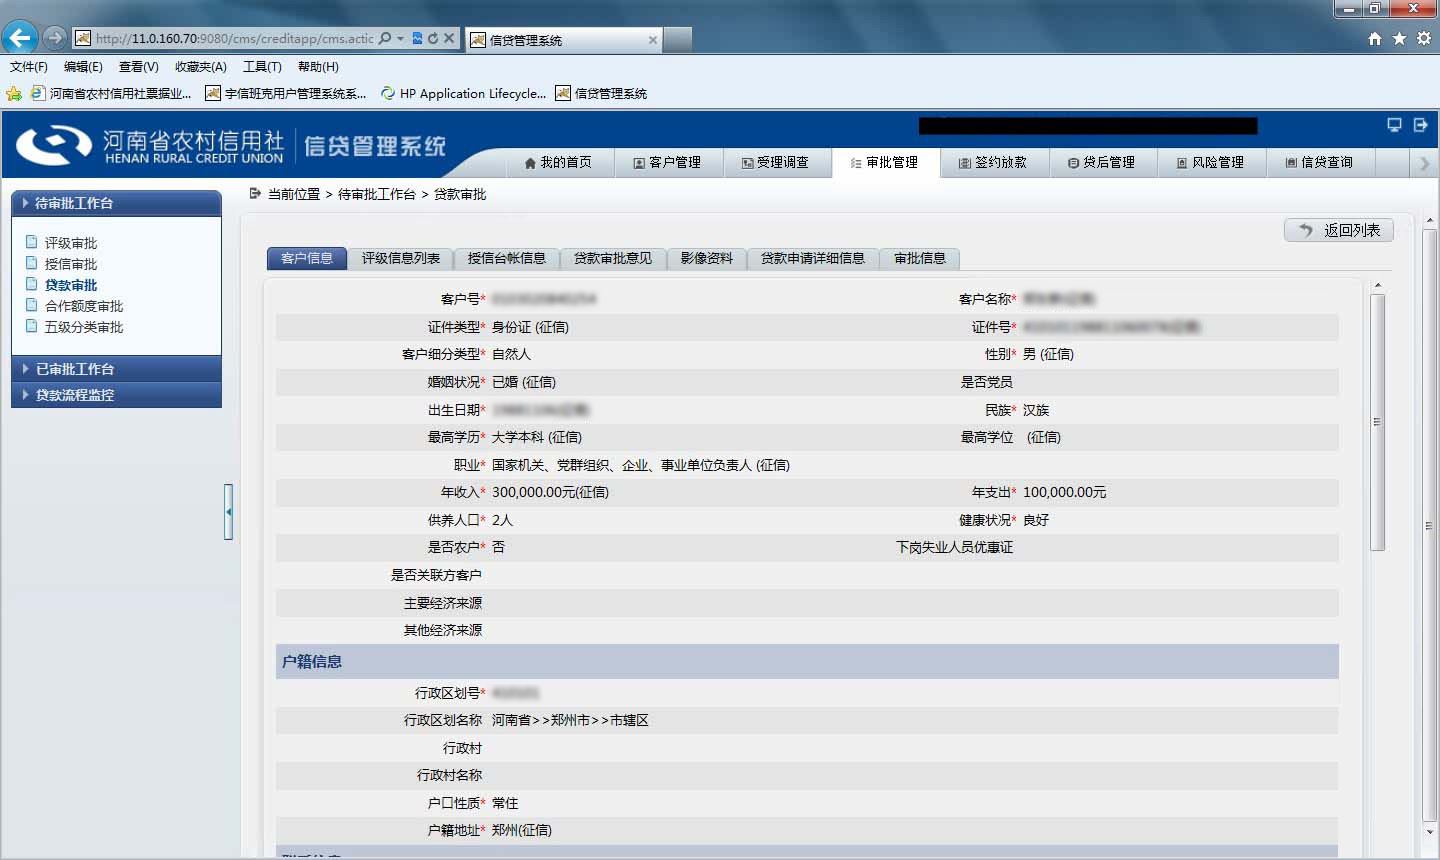
Task: Click 待审批工作台 in breadcrumb
Action: (377, 194)
